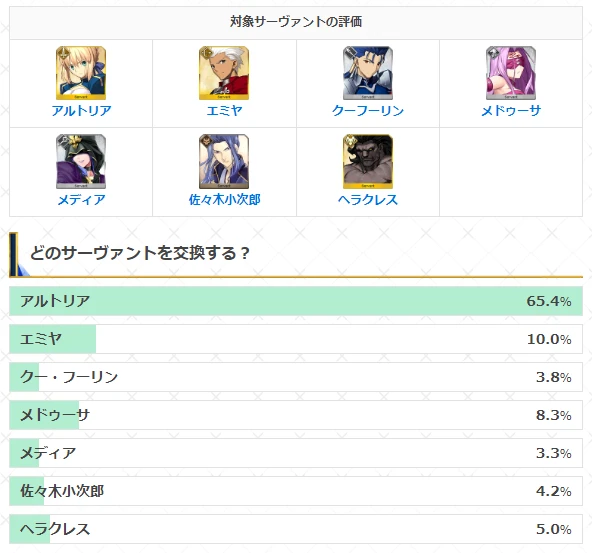
Task: Open the アルトリア servant portrait icon
Action: coord(81,73)
